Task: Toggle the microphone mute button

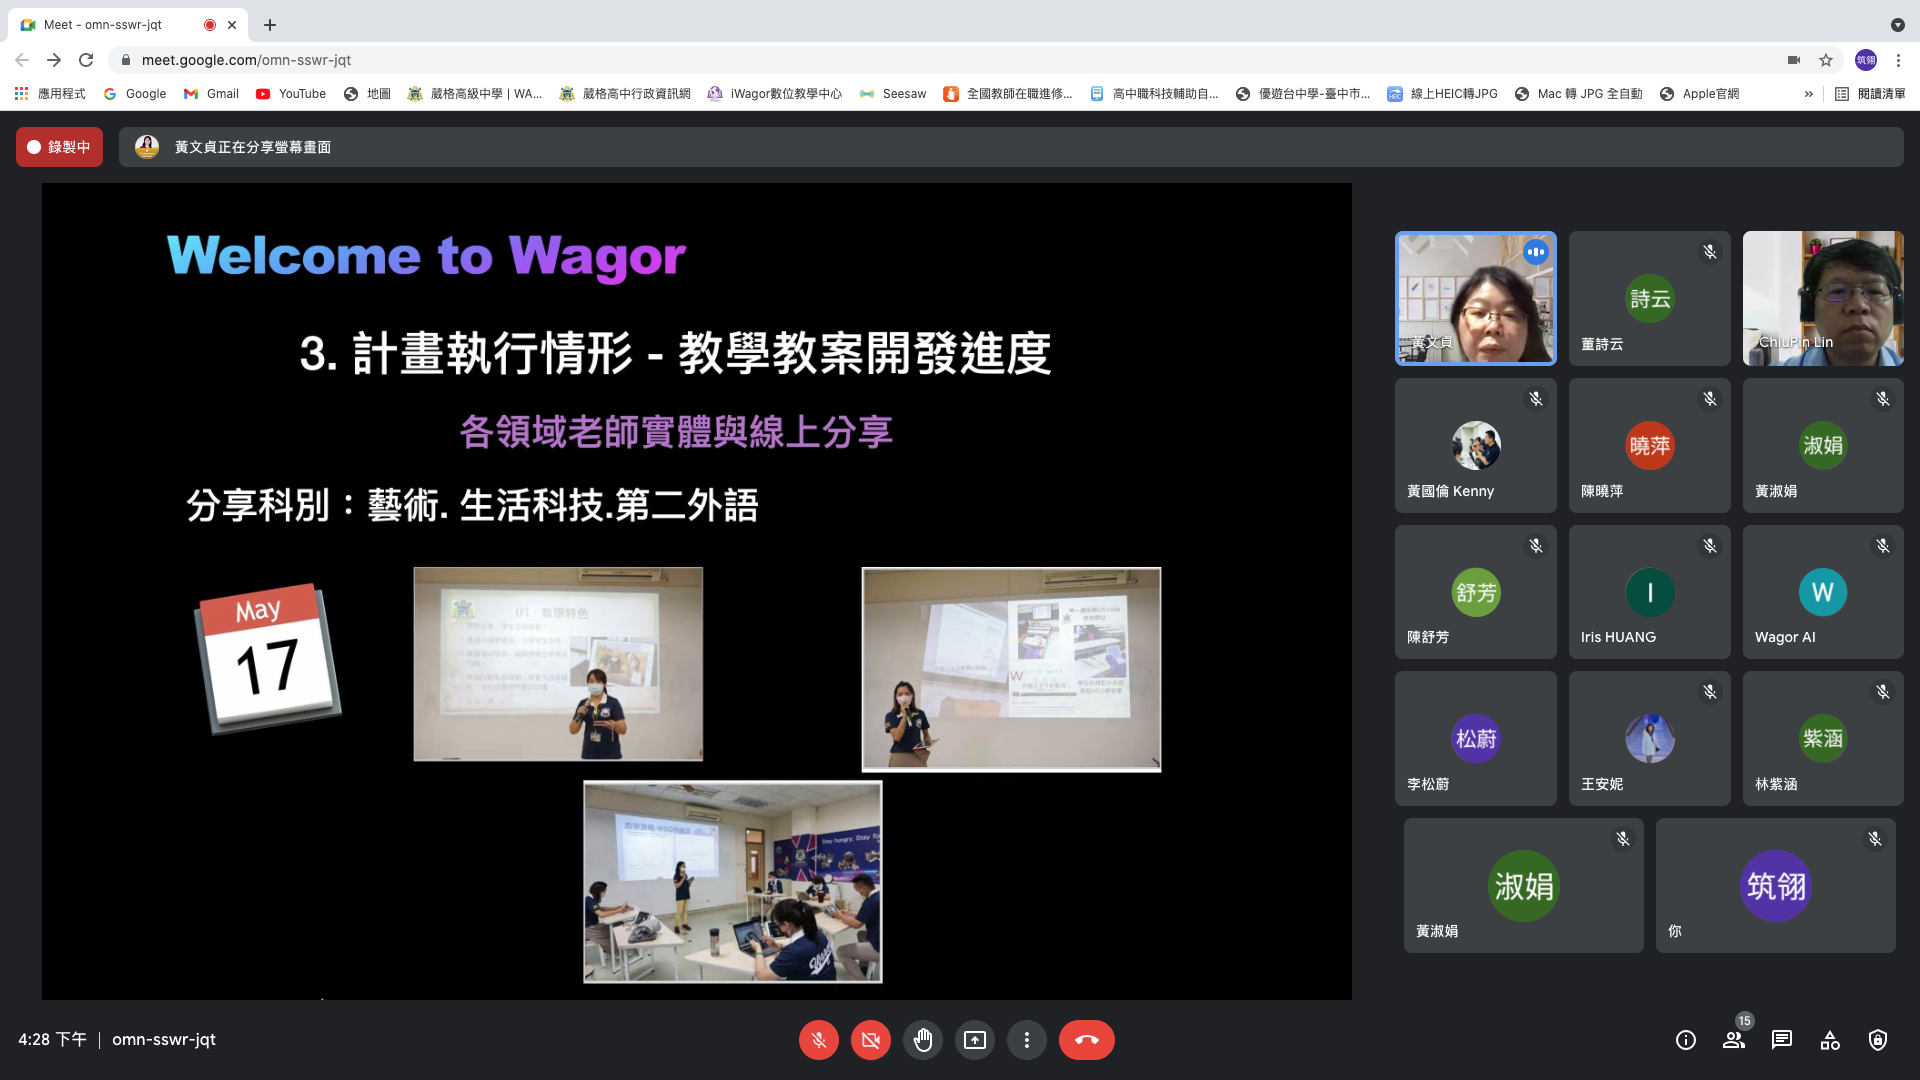Action: point(818,1040)
